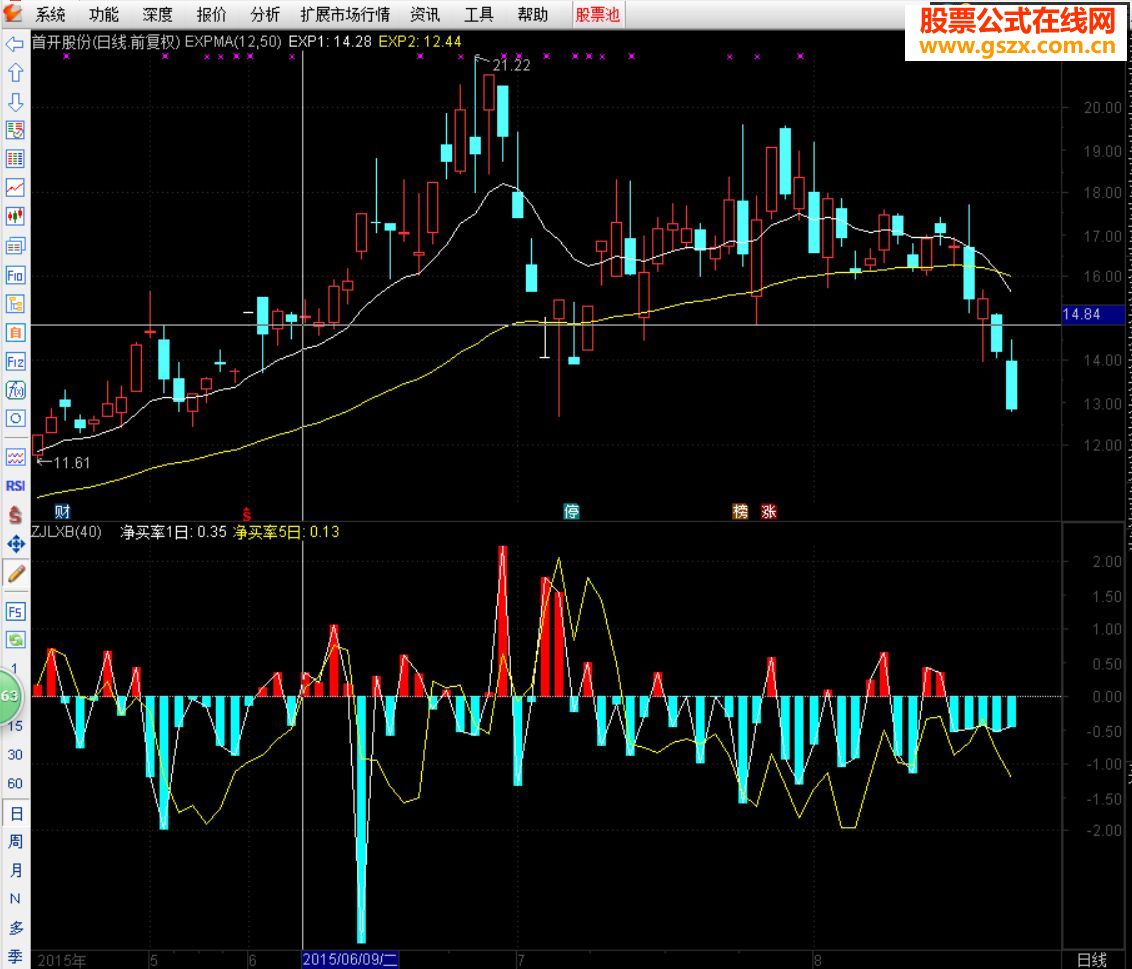Open the 帮助 menu
This screenshot has width=1132, height=969.
click(x=533, y=14)
